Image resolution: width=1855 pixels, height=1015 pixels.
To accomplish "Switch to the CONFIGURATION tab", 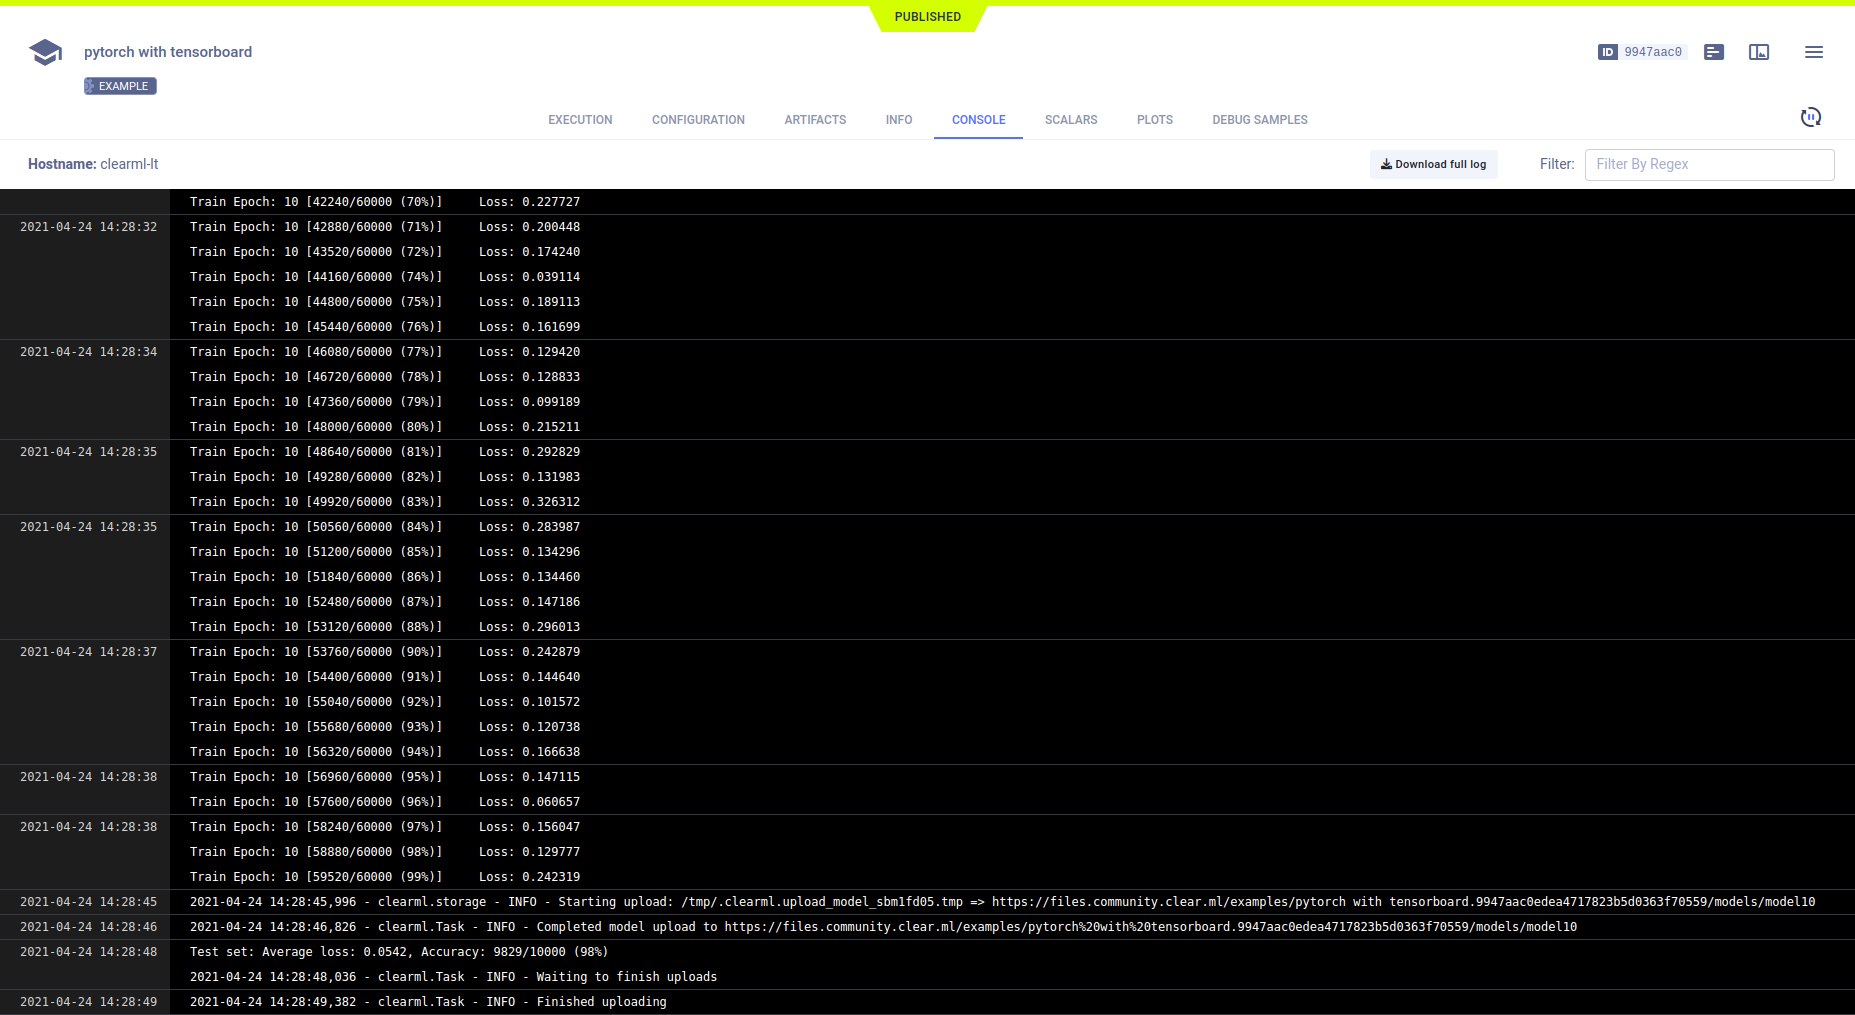I will pos(698,120).
